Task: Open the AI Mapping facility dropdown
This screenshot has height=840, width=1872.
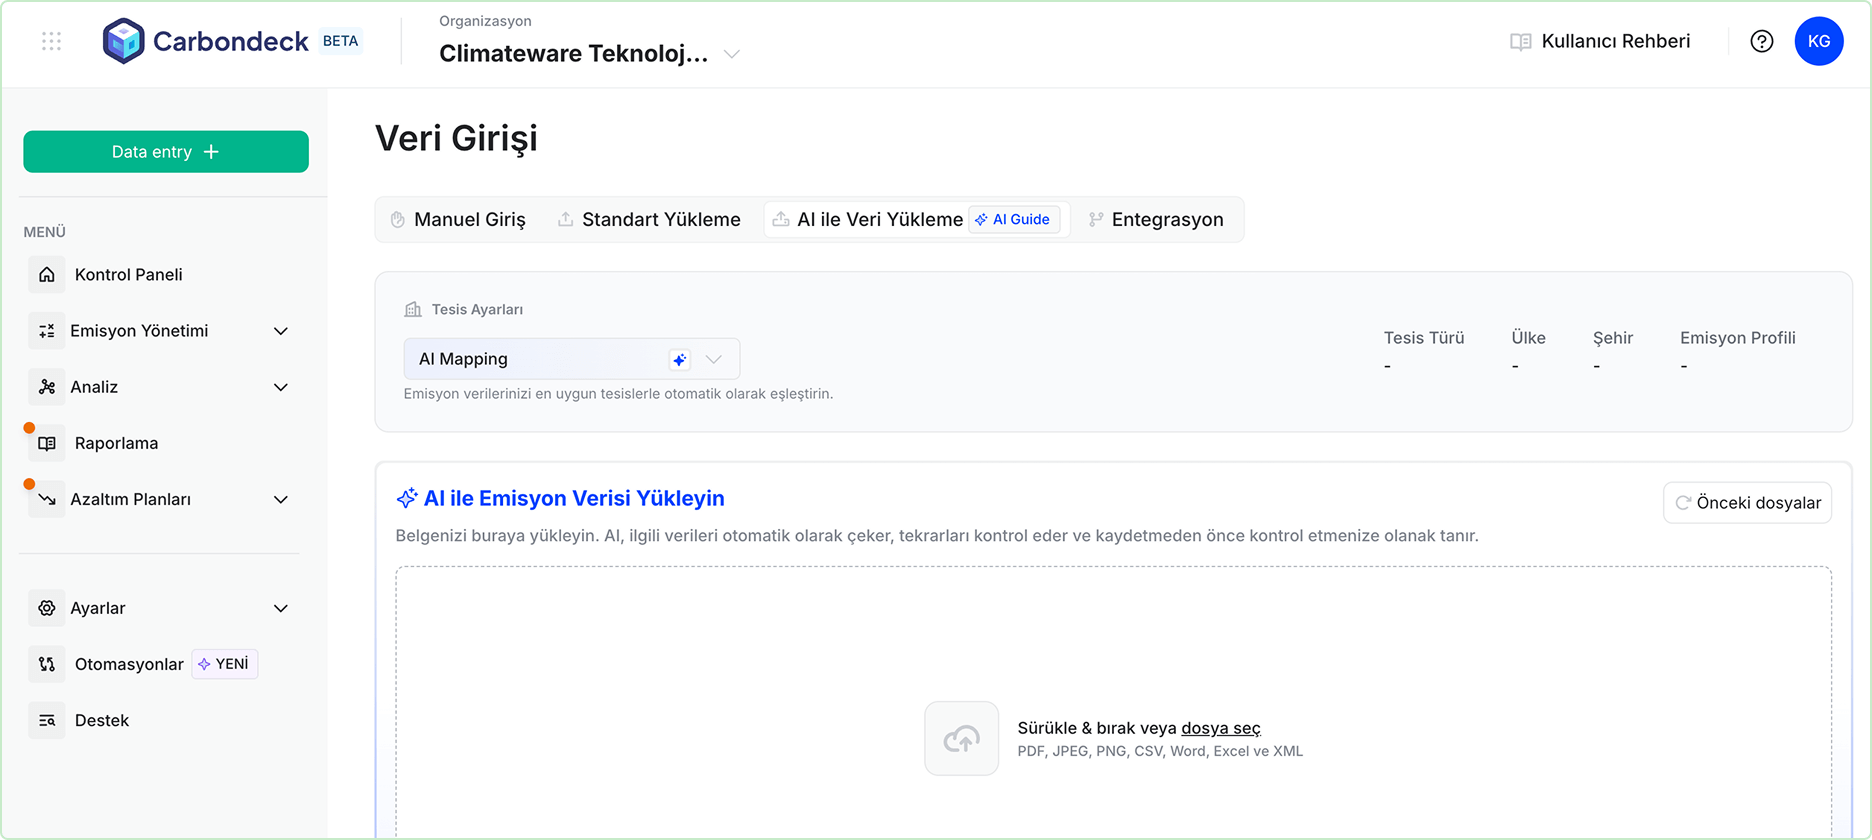Action: pyautogui.click(x=713, y=359)
